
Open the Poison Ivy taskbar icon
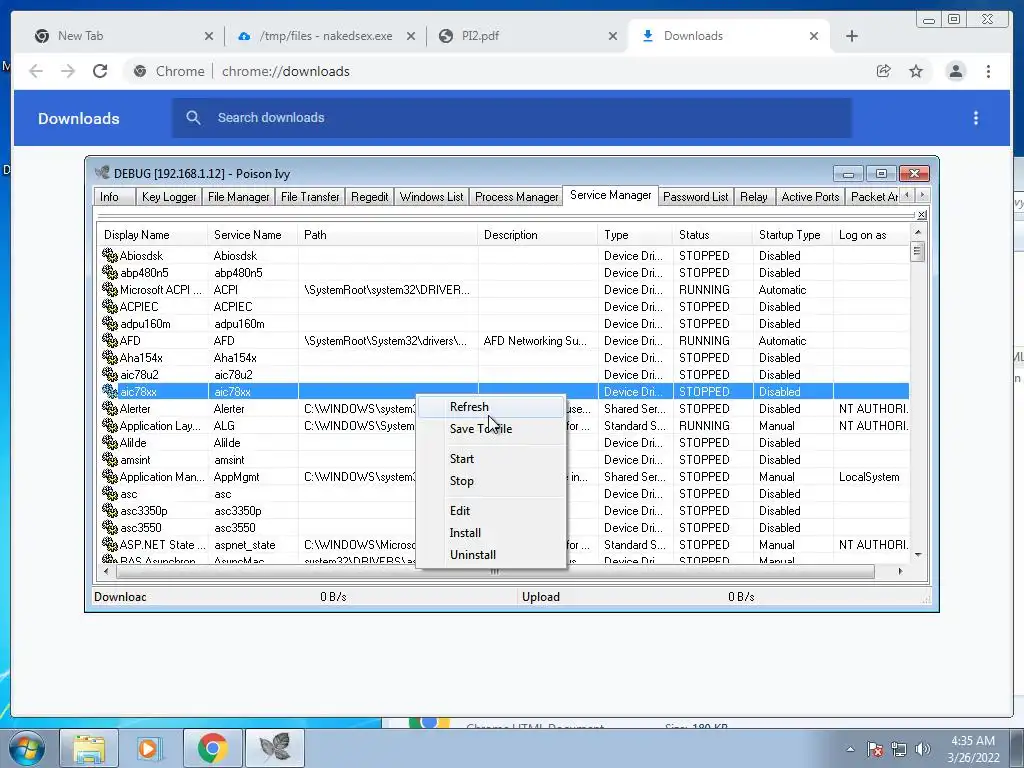(275, 748)
